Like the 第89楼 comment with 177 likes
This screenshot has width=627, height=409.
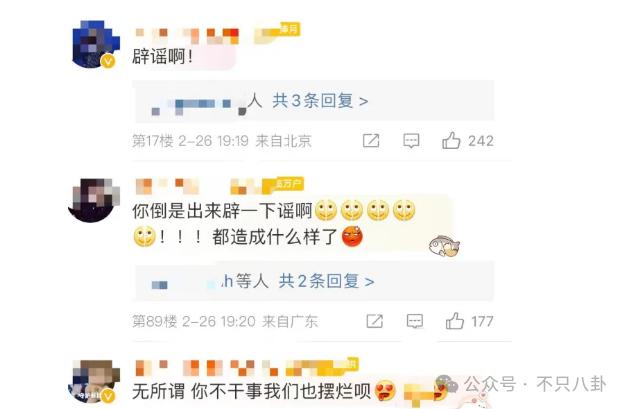pos(455,321)
